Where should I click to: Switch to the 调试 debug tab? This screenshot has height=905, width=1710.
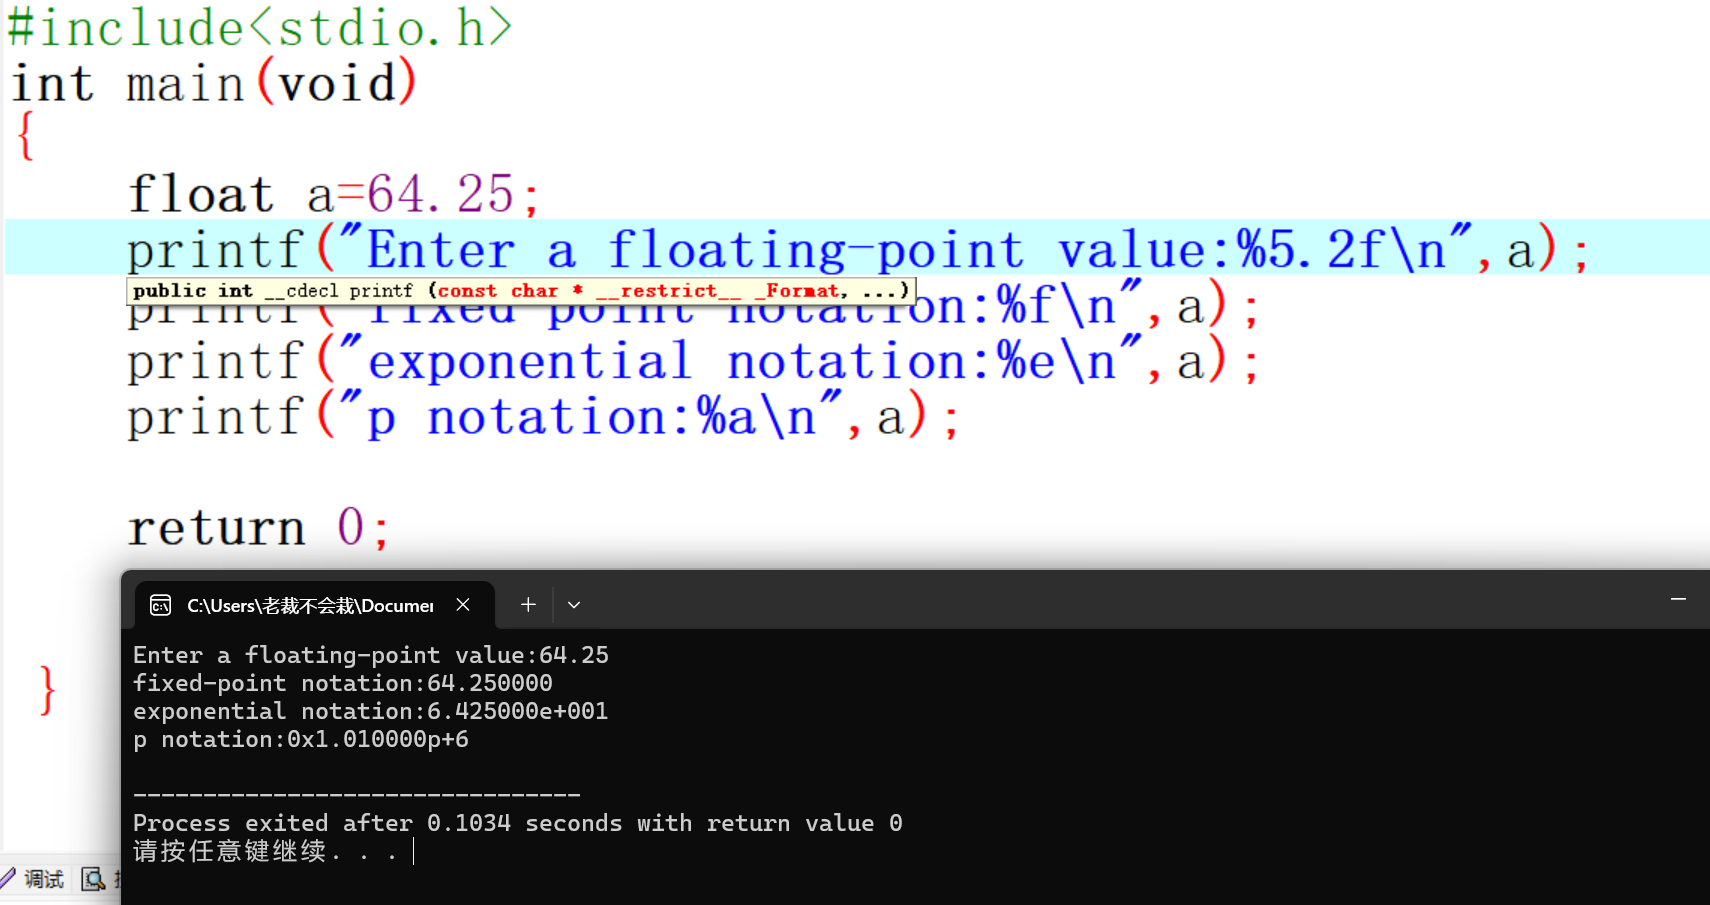coord(33,879)
